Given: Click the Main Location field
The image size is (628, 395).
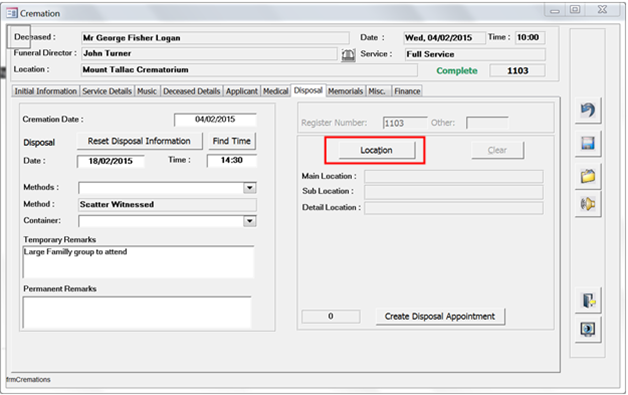Looking at the screenshot, I should (x=453, y=176).
